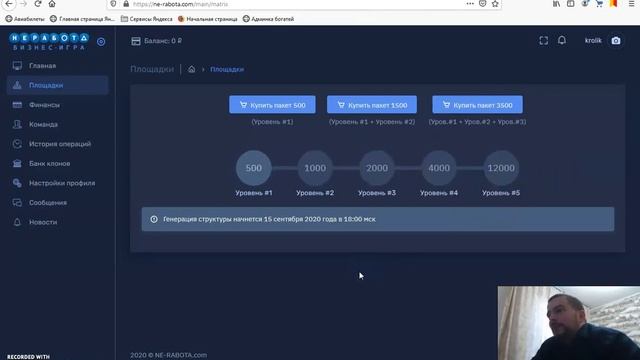Click the address bar URL ne-rabota.com
The height and width of the screenshot is (360, 640).
(180, 4)
